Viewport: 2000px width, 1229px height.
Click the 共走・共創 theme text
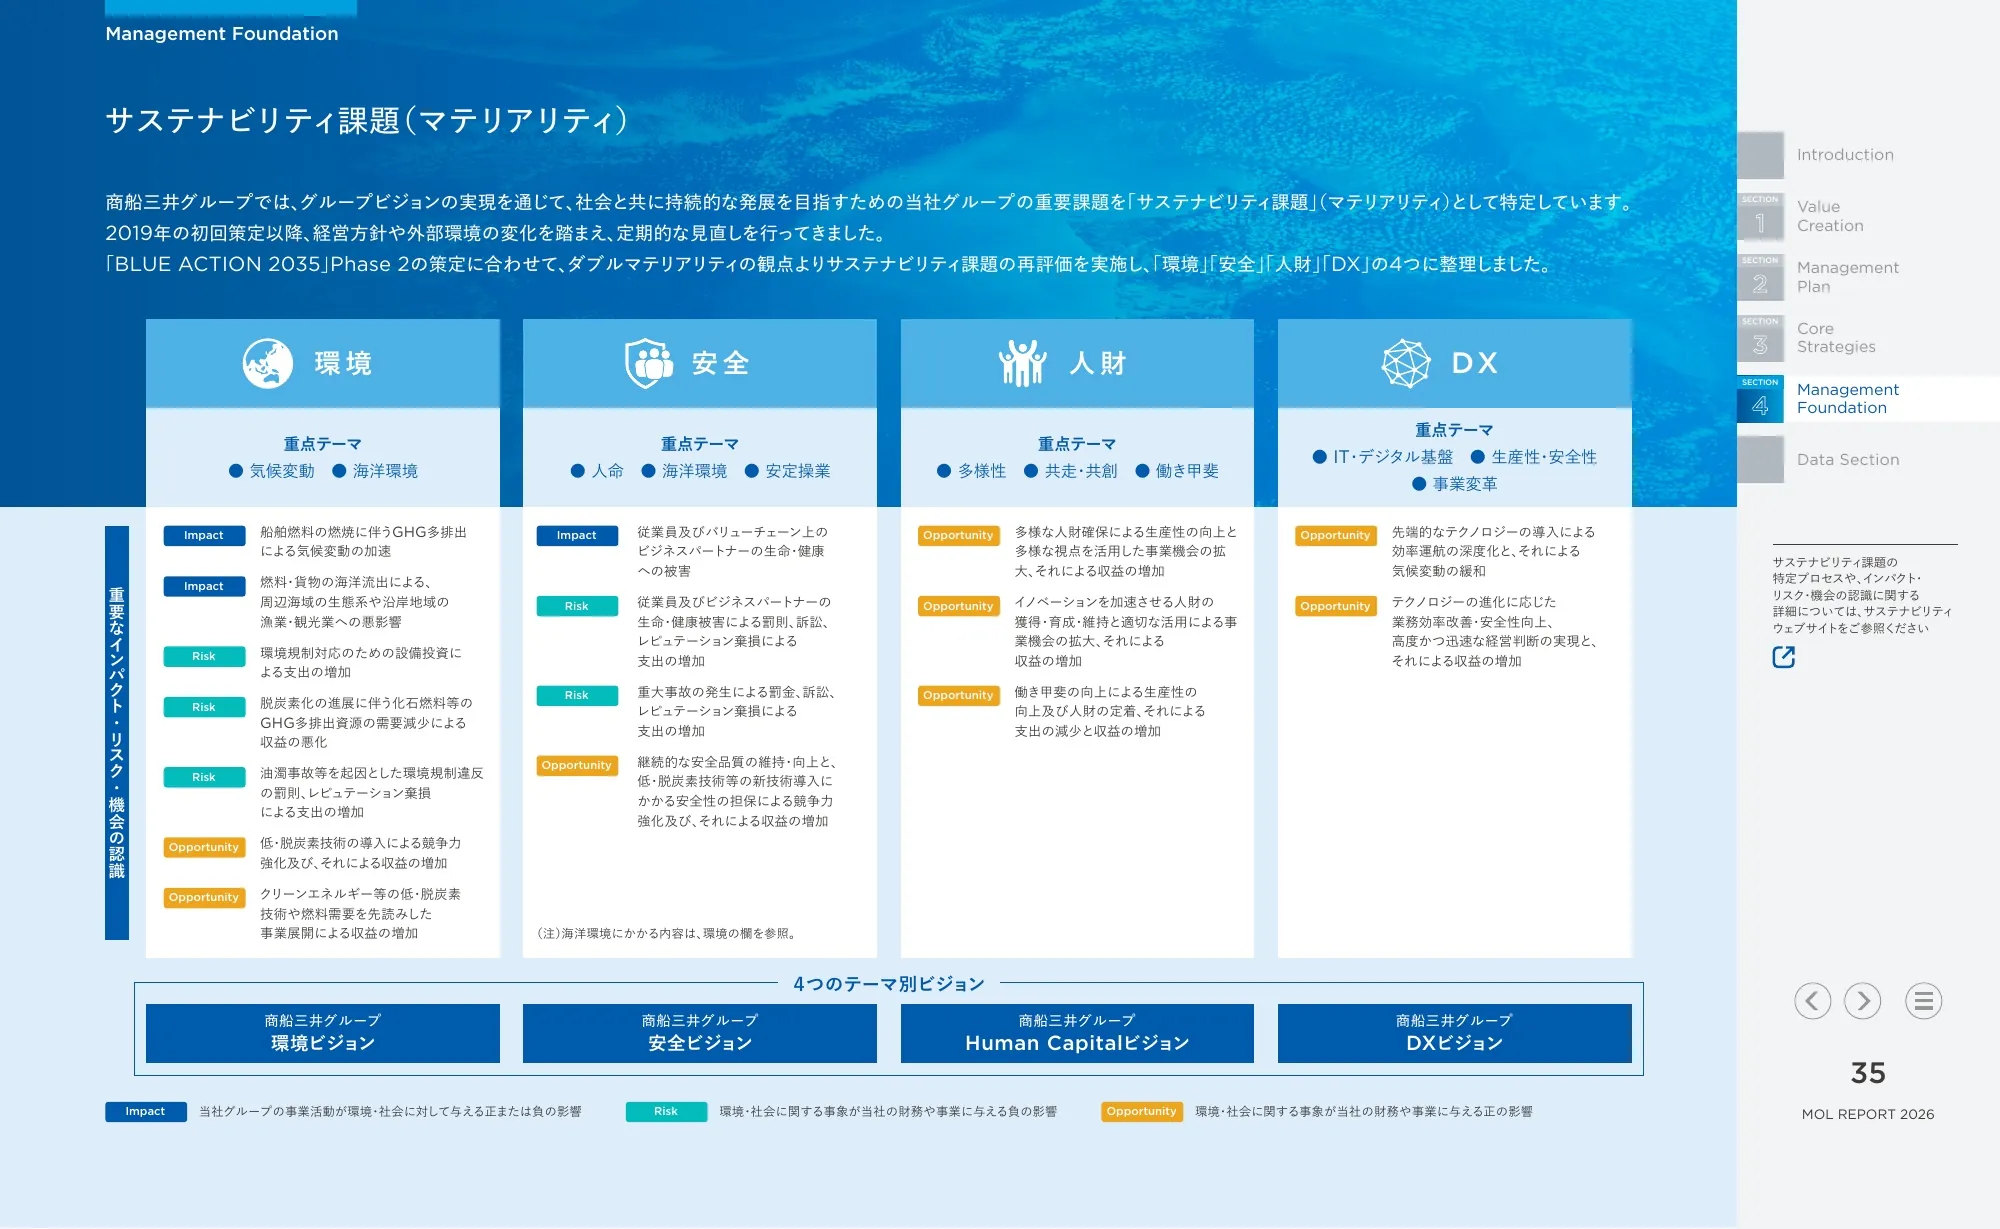(x=1081, y=471)
